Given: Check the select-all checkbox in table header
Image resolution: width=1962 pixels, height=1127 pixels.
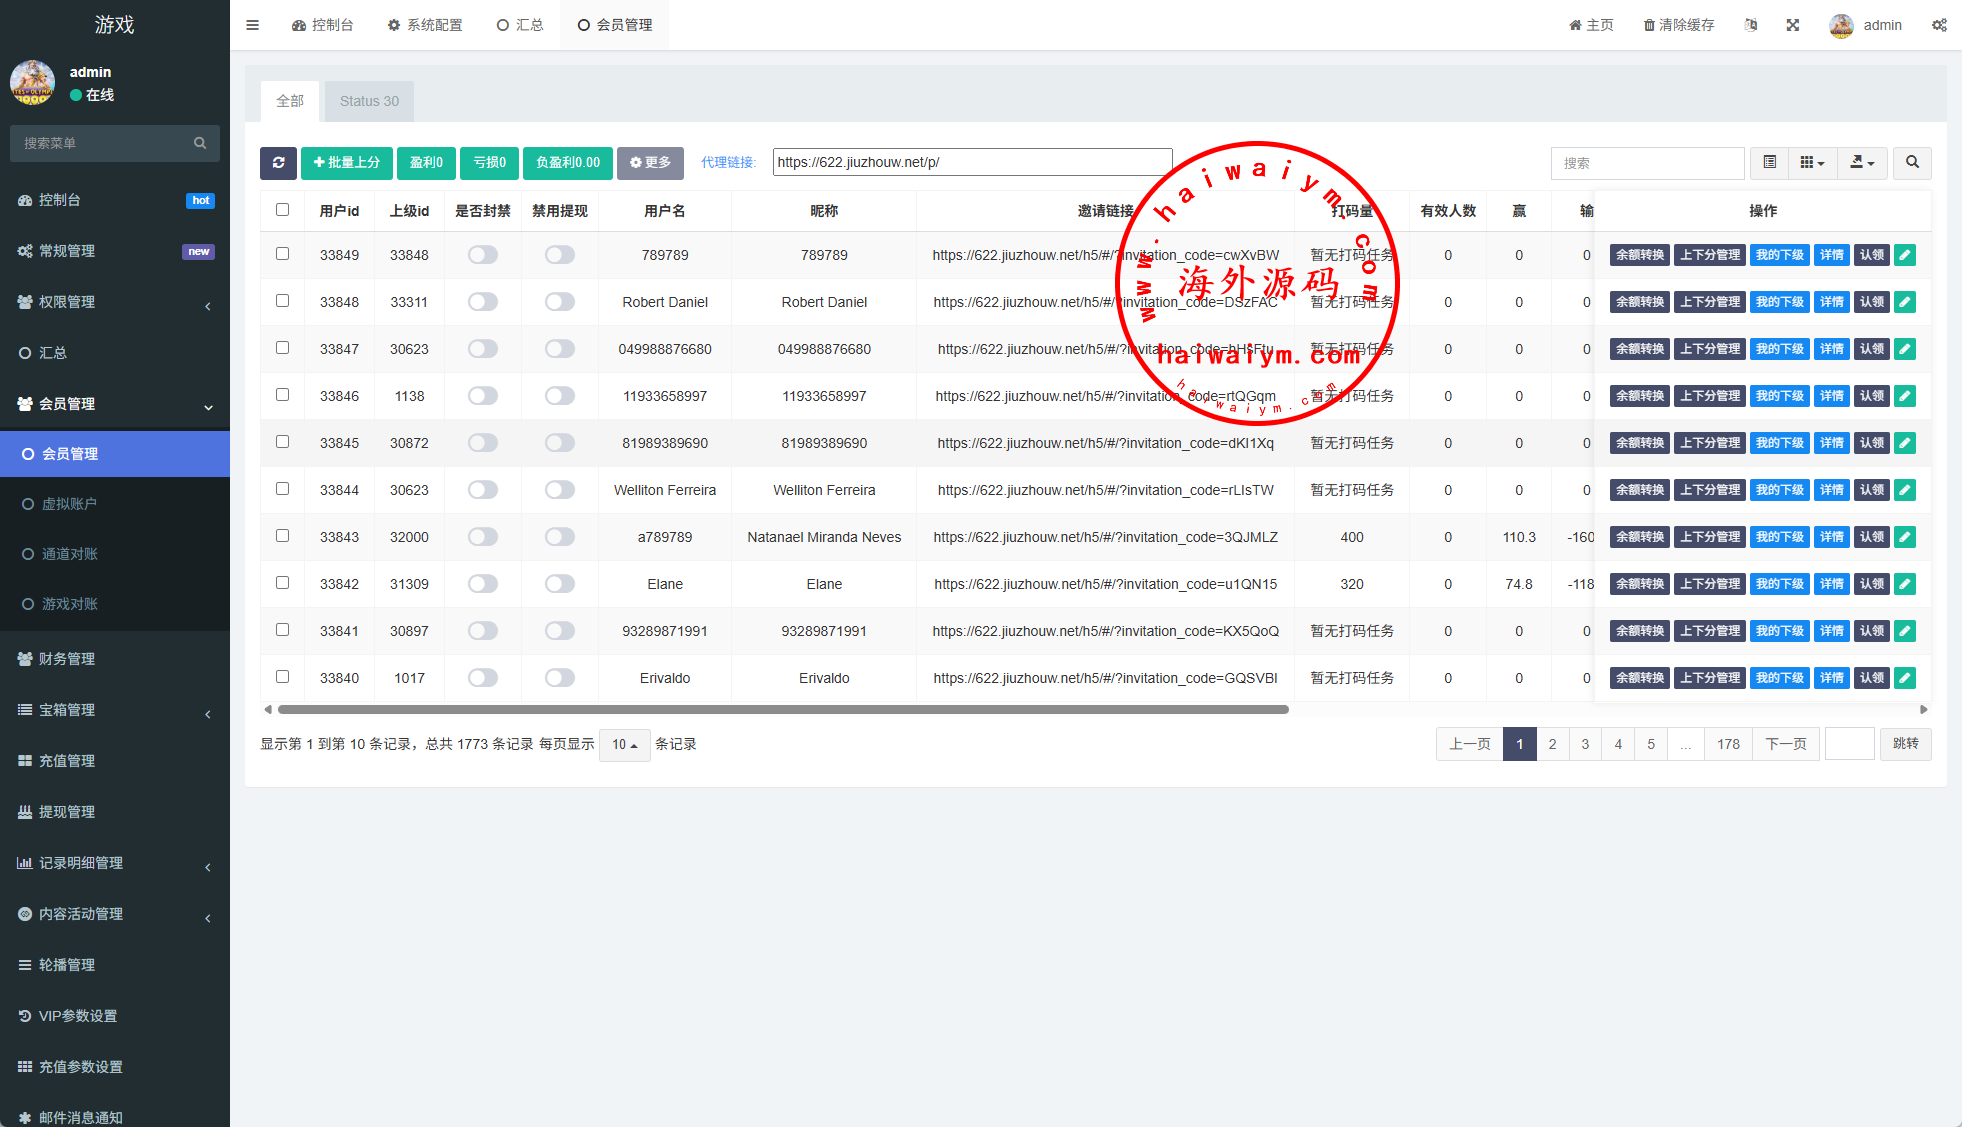Looking at the screenshot, I should pyautogui.click(x=282, y=210).
